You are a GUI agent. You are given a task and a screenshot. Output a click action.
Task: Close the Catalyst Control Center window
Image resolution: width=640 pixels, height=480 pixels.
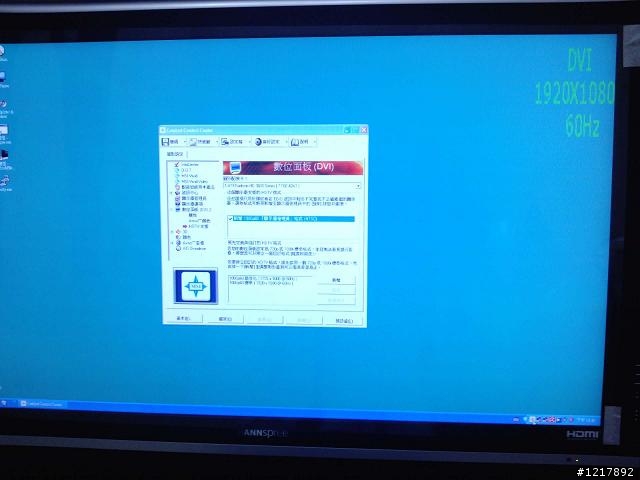tap(364, 130)
